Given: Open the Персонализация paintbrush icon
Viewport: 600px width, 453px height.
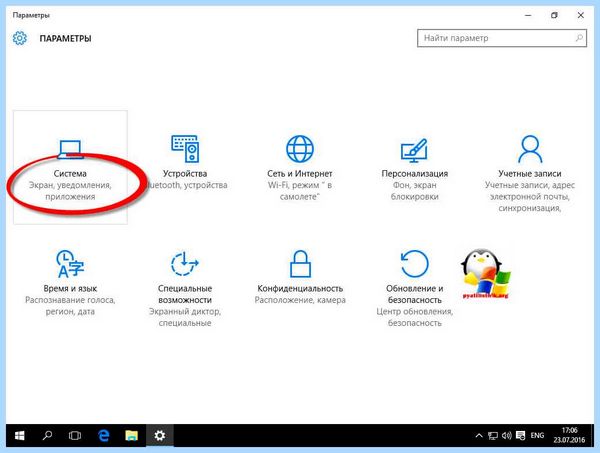Looking at the screenshot, I should (414, 150).
